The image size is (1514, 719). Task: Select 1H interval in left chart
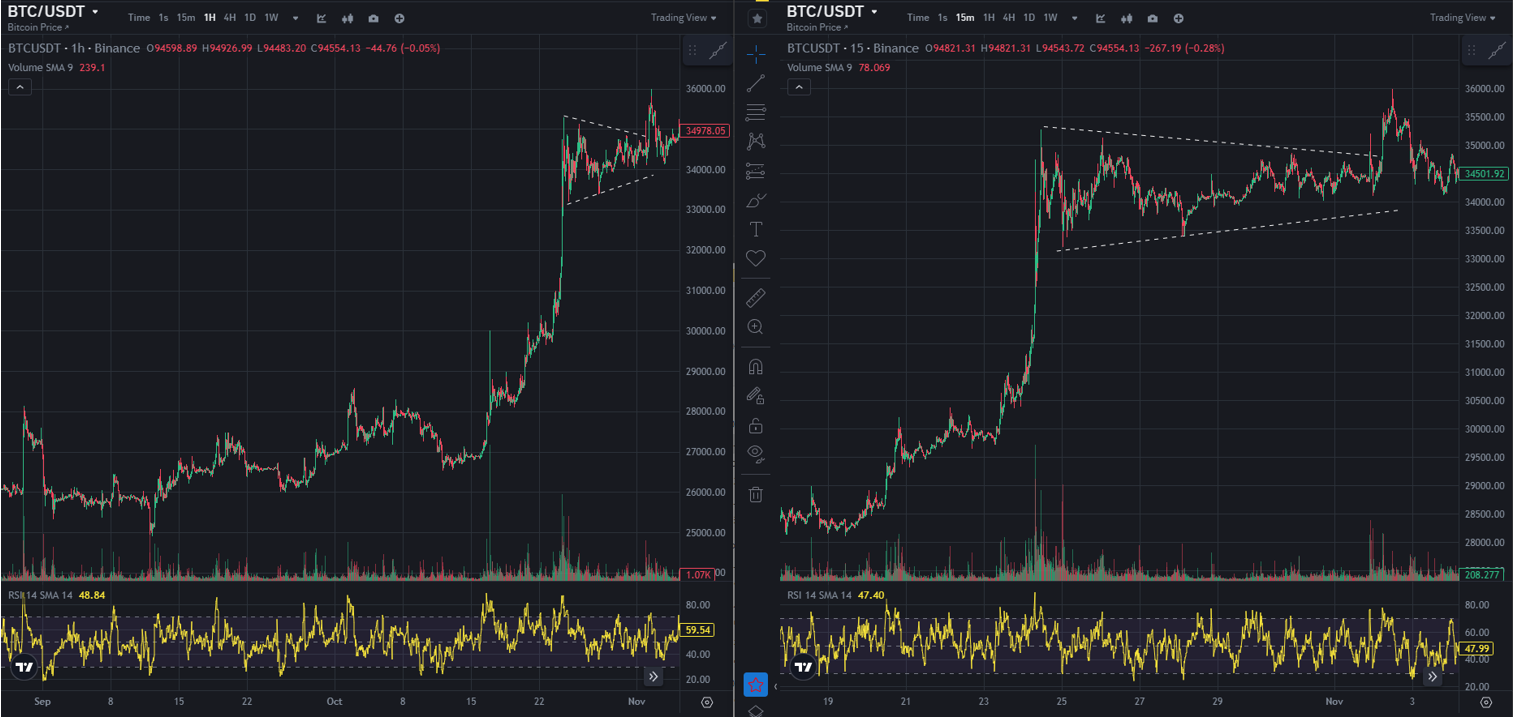tap(209, 18)
